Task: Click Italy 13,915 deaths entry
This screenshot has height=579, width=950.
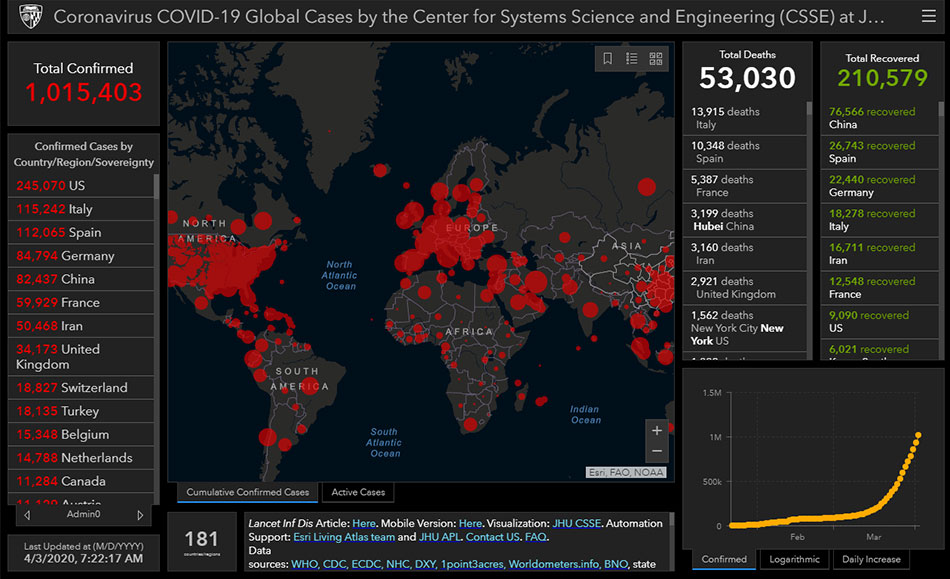Action: pyautogui.click(x=745, y=118)
